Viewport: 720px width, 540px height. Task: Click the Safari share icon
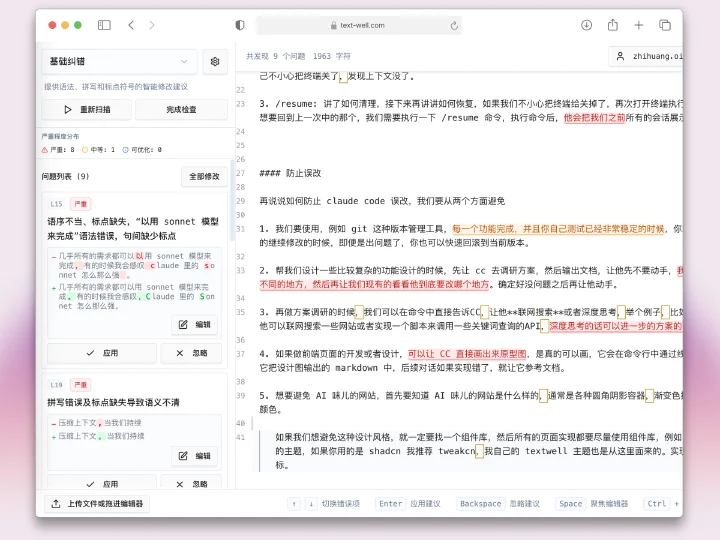coord(613,25)
